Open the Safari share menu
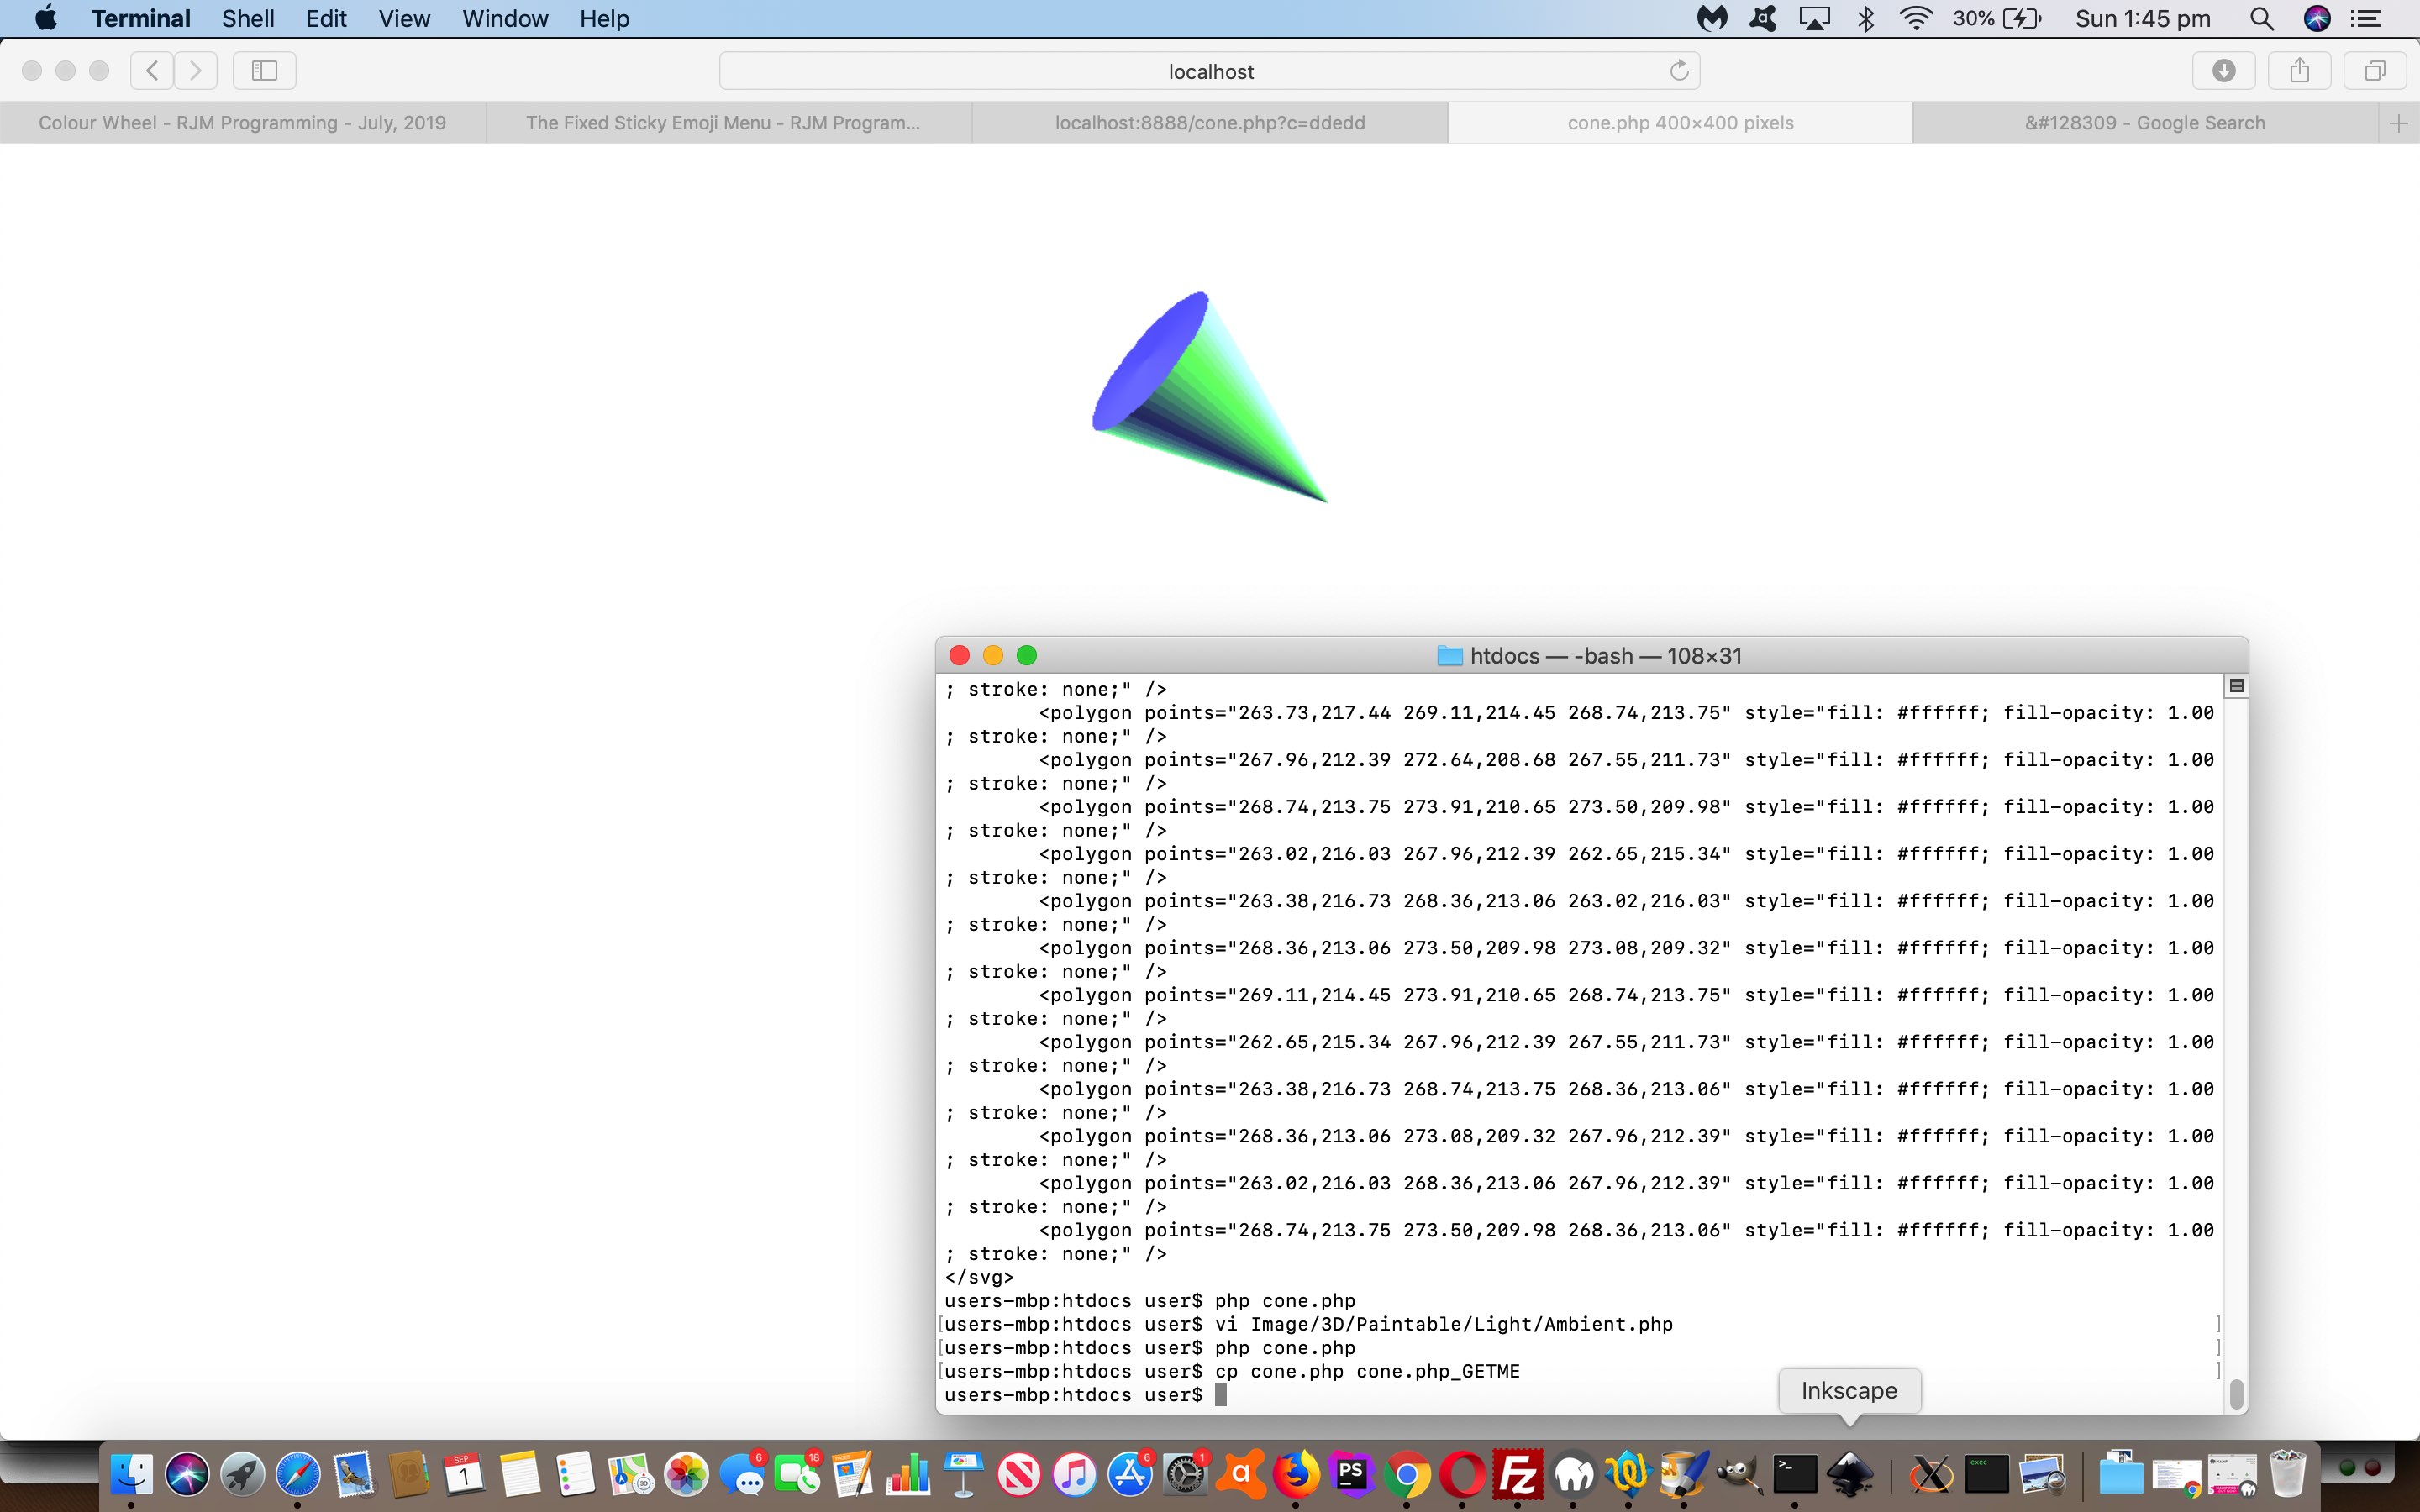Screen dimensions: 2420x1512 pos(2299,70)
